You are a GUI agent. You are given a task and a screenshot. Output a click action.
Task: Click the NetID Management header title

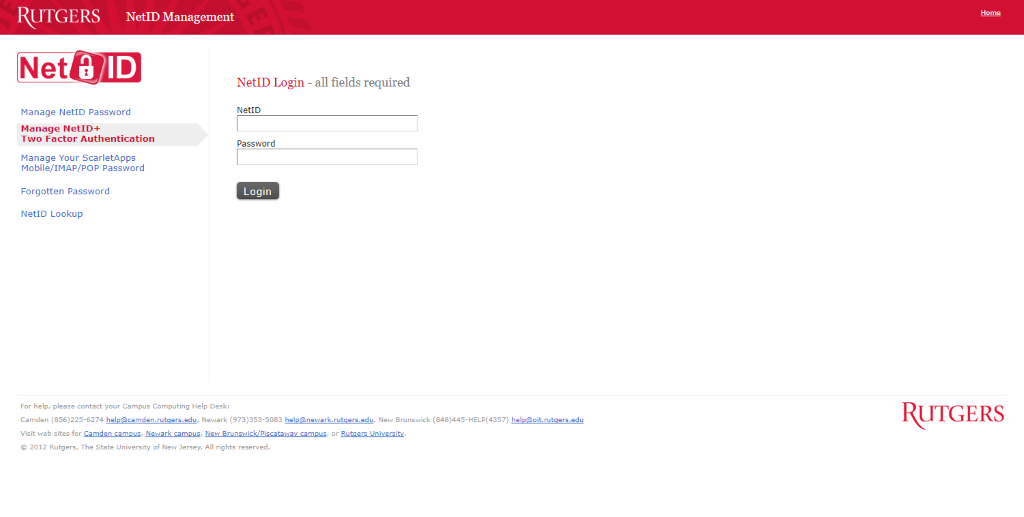[180, 17]
